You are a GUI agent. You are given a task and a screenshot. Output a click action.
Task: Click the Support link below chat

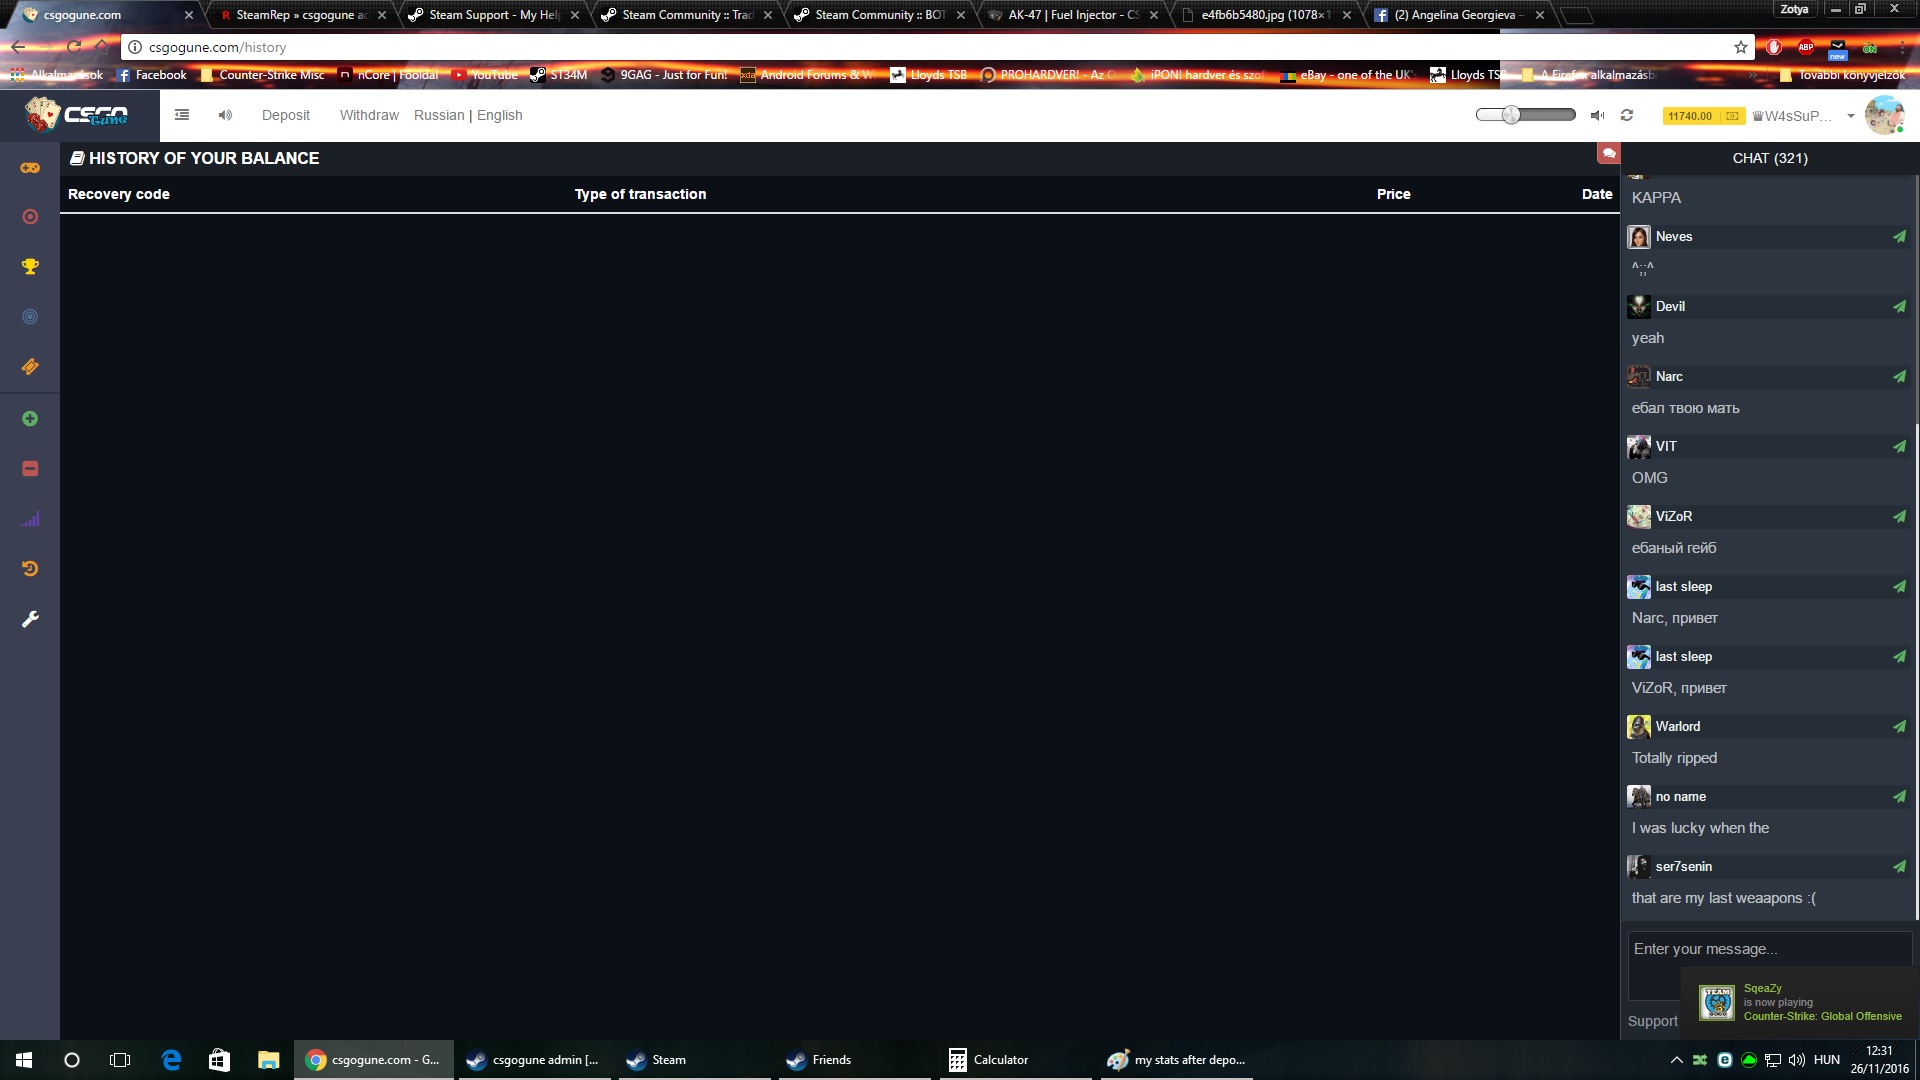1652,1021
